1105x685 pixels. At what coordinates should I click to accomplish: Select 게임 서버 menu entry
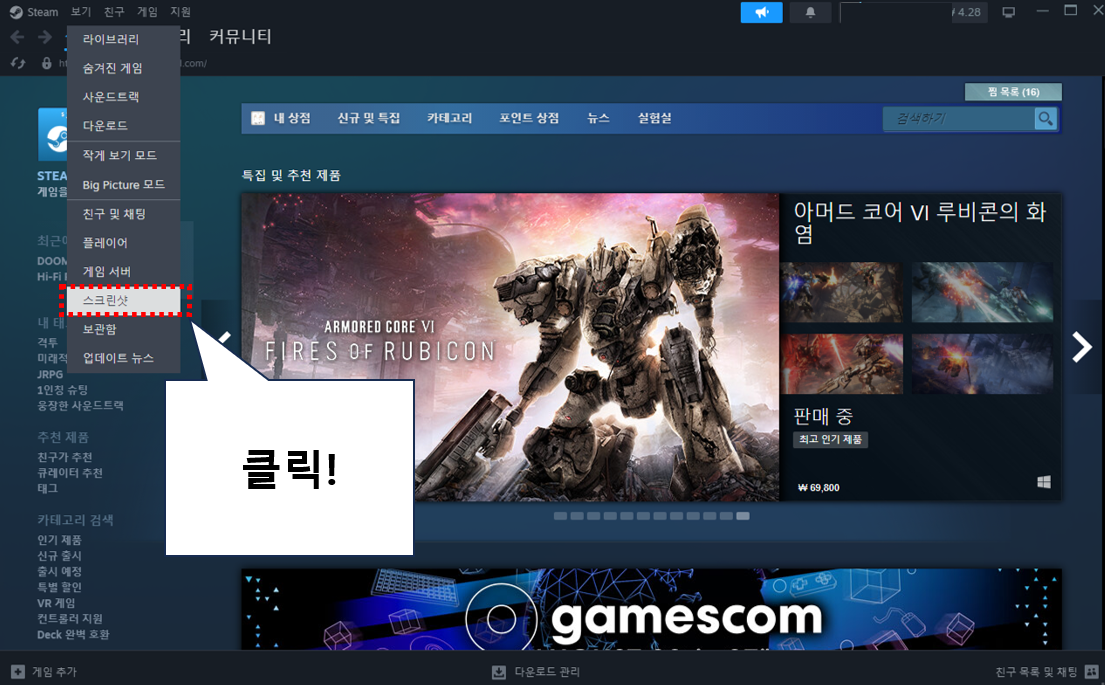point(124,271)
